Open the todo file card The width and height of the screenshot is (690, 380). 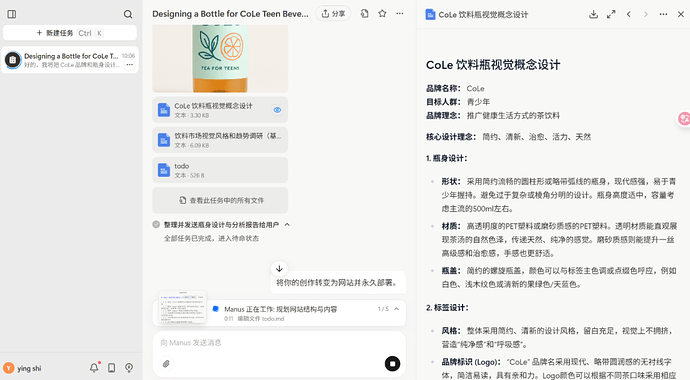coord(220,170)
